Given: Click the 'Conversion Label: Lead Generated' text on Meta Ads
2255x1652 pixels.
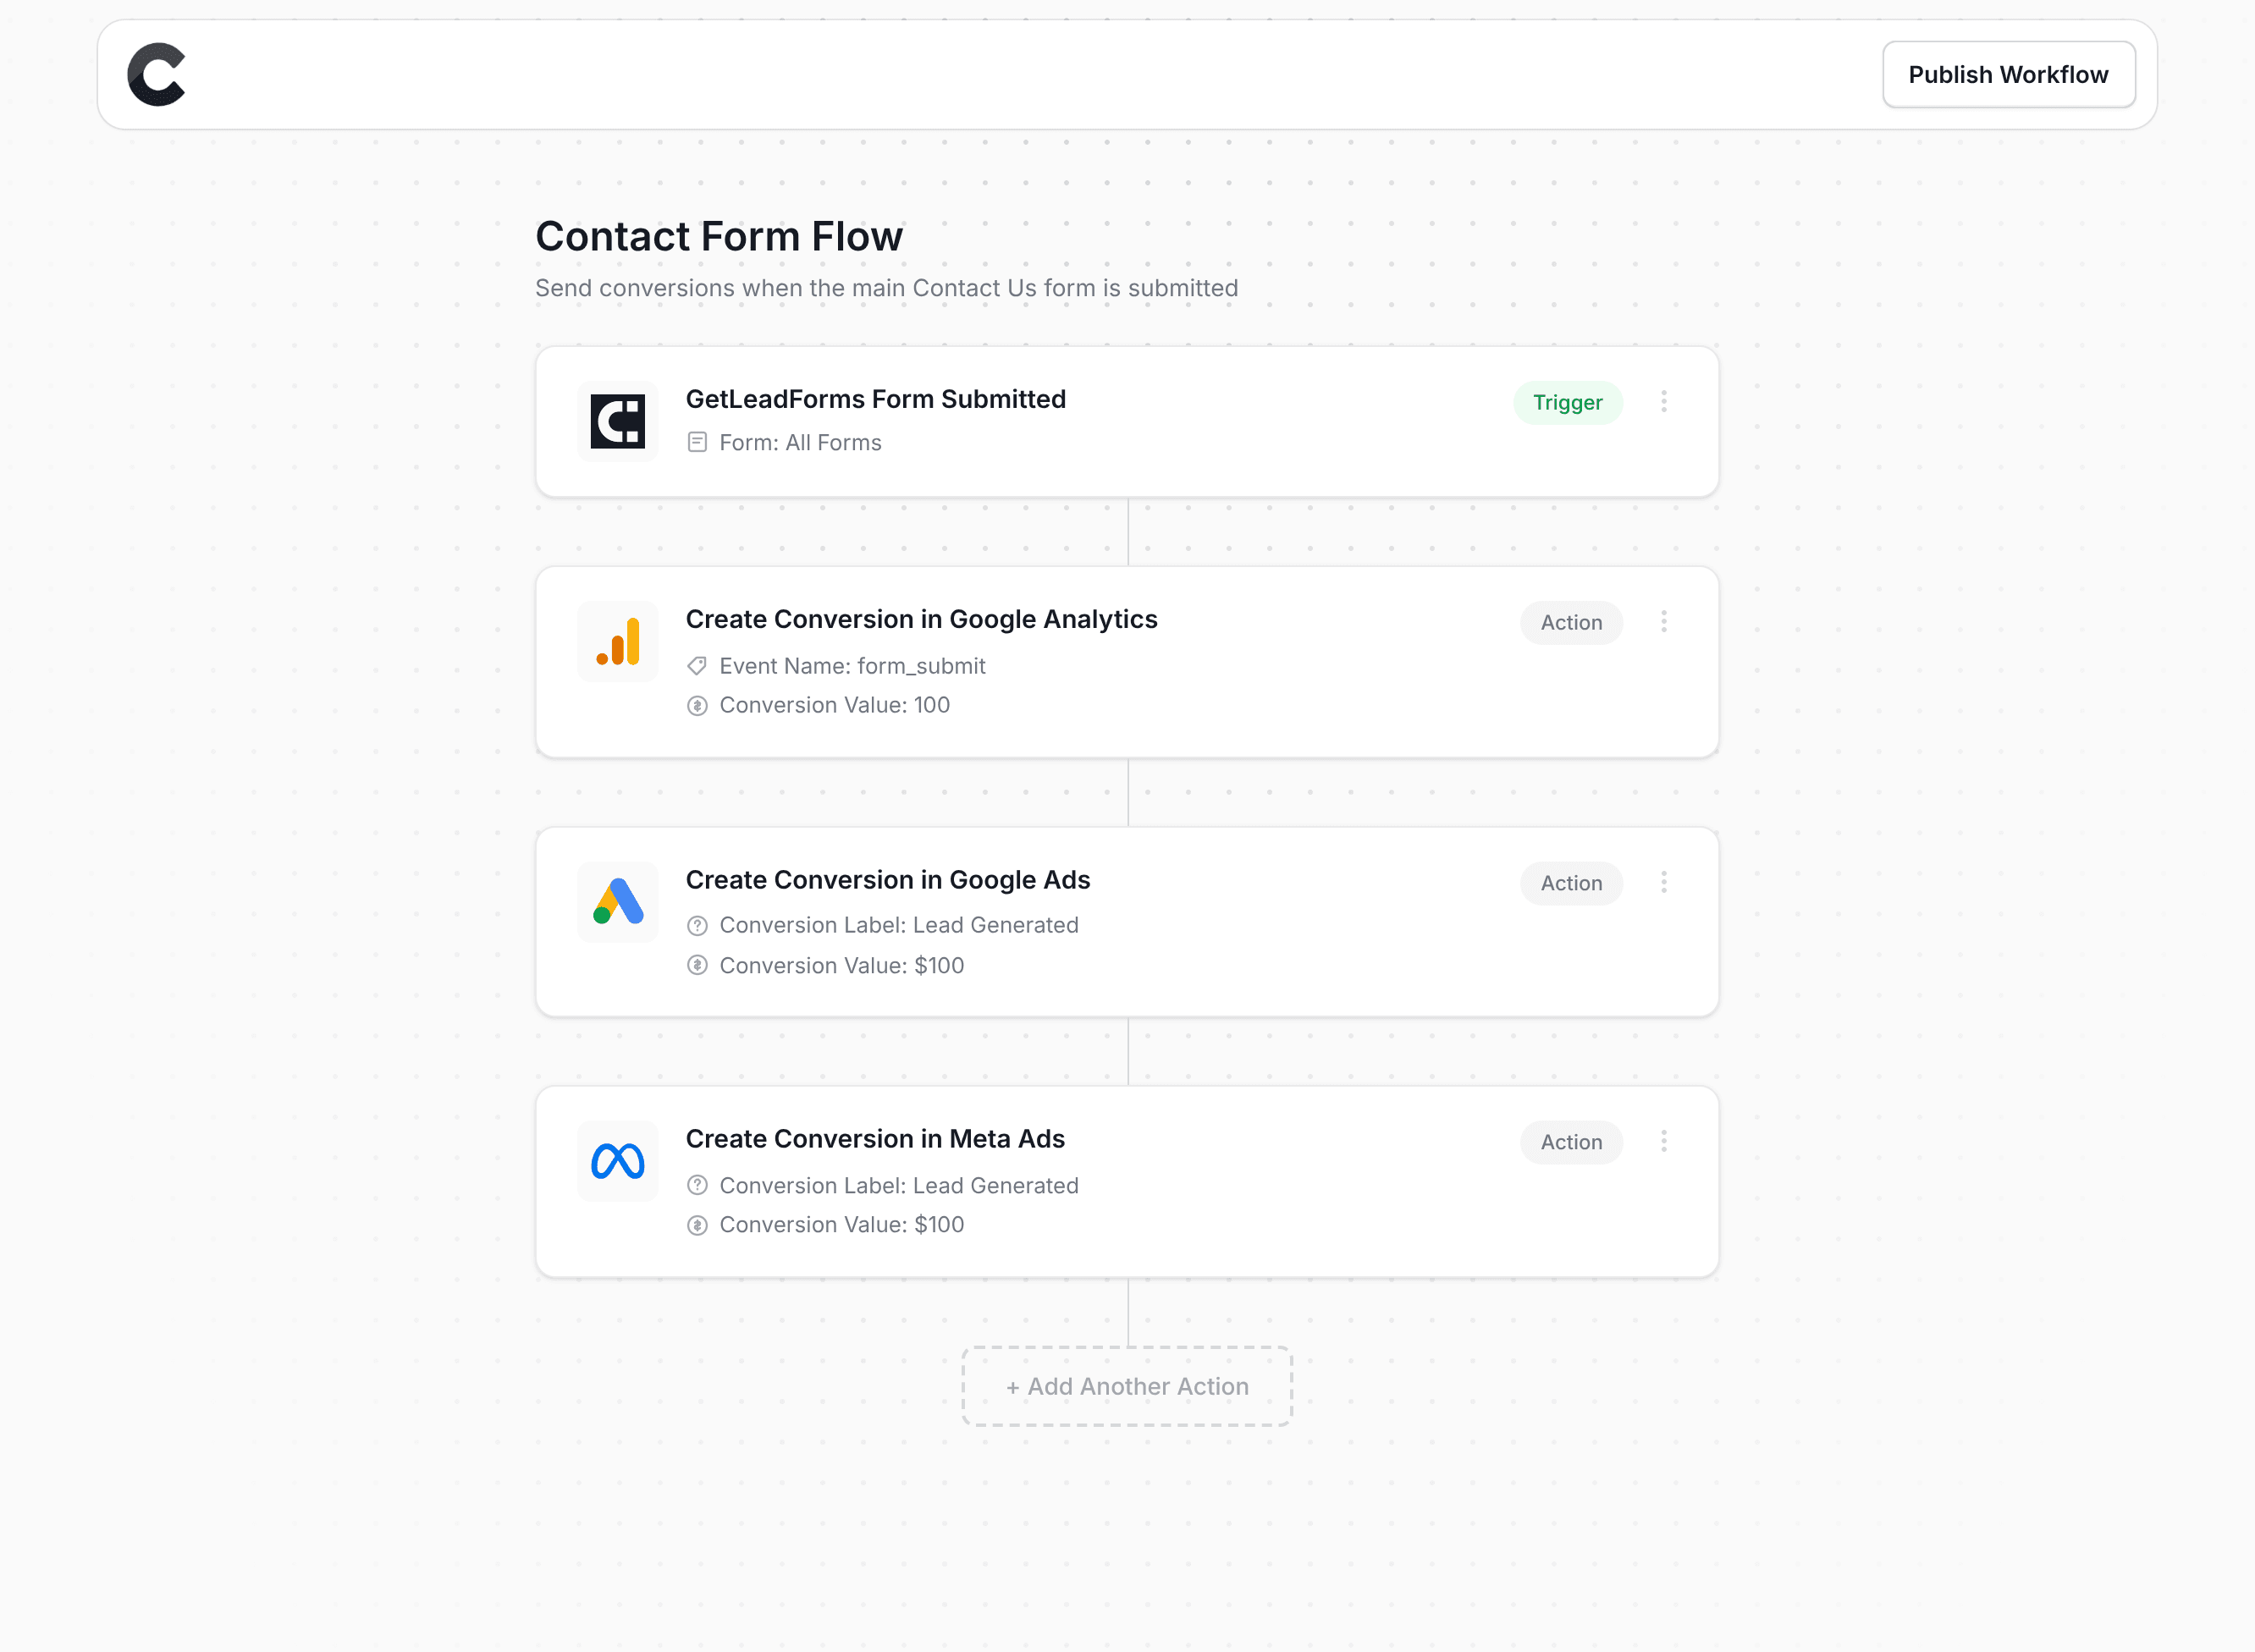Looking at the screenshot, I should click(x=899, y=1185).
